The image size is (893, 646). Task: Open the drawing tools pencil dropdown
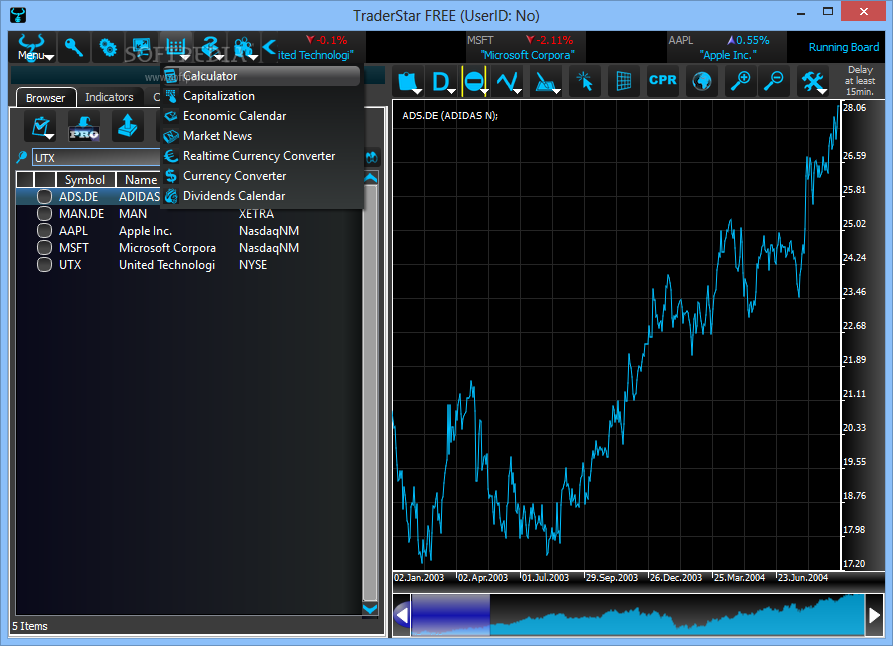pyautogui.click(x=546, y=81)
